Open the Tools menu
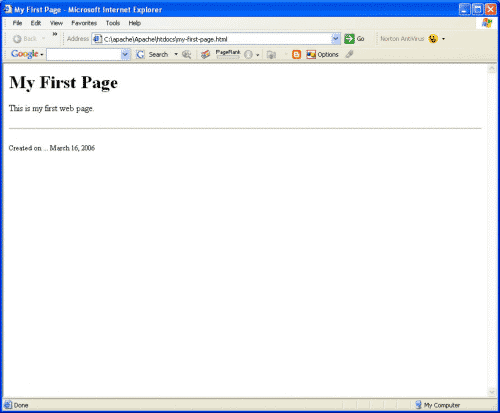Image resolution: width=500 pixels, height=413 pixels. point(113,23)
